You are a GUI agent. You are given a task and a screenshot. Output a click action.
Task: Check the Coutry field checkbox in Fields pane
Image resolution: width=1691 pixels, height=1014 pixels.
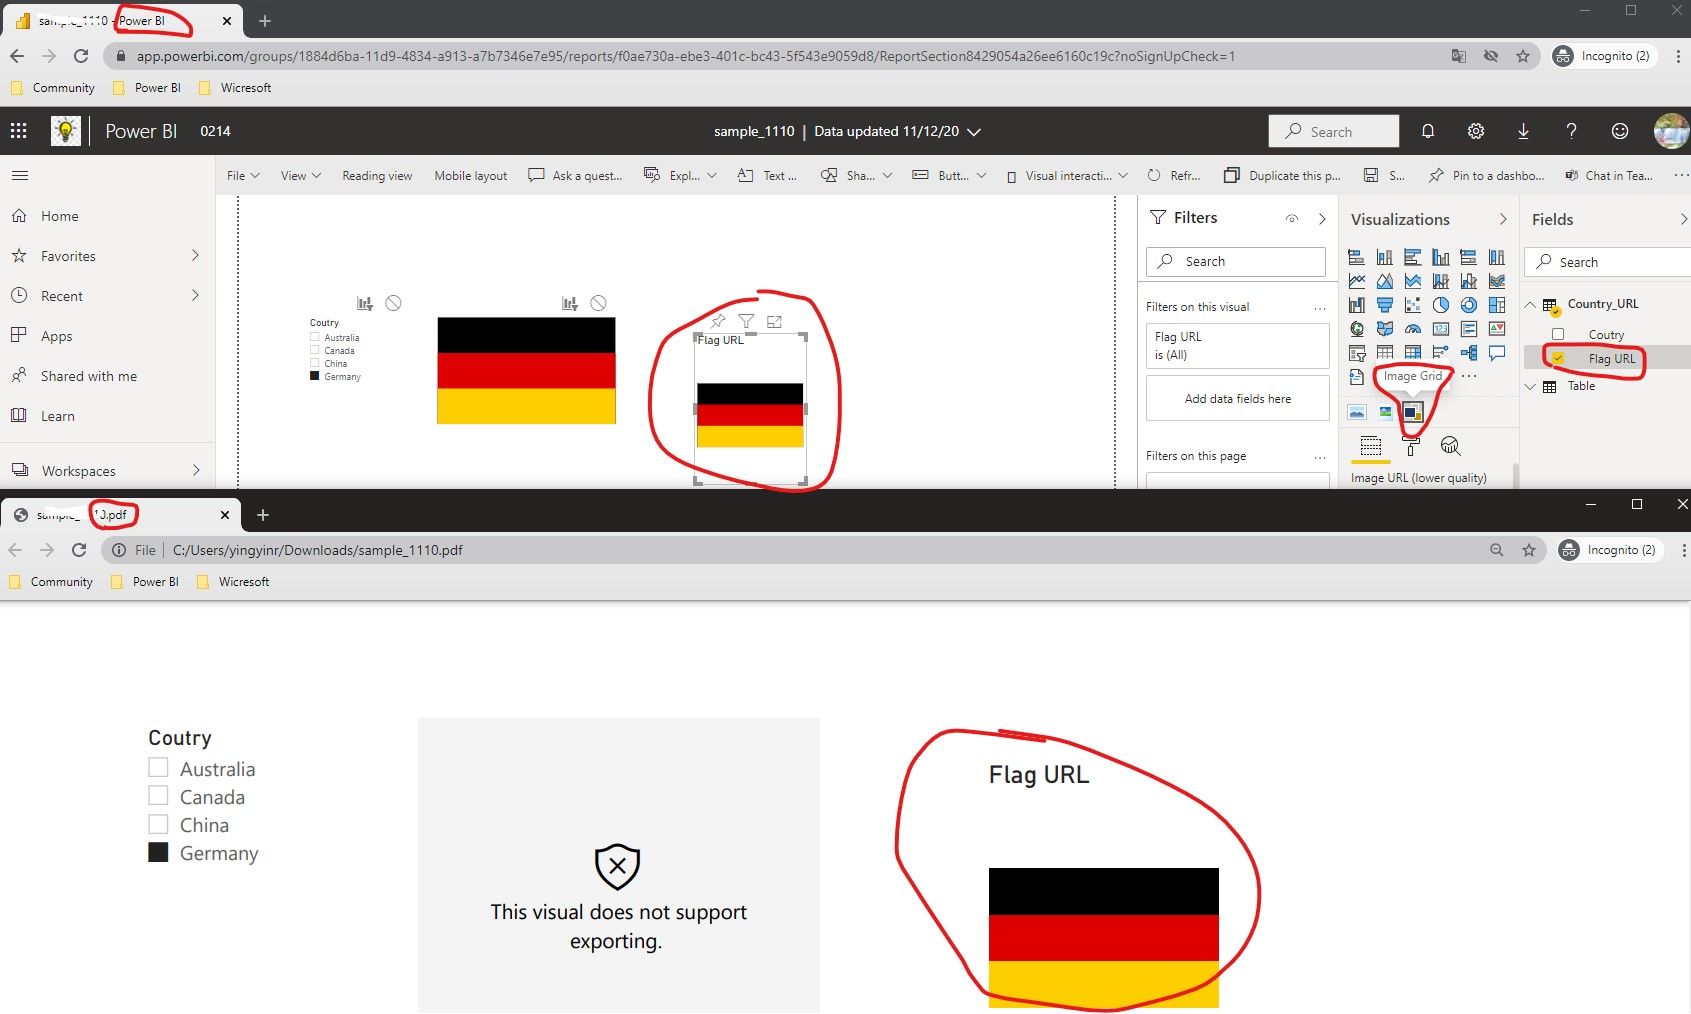[1558, 334]
